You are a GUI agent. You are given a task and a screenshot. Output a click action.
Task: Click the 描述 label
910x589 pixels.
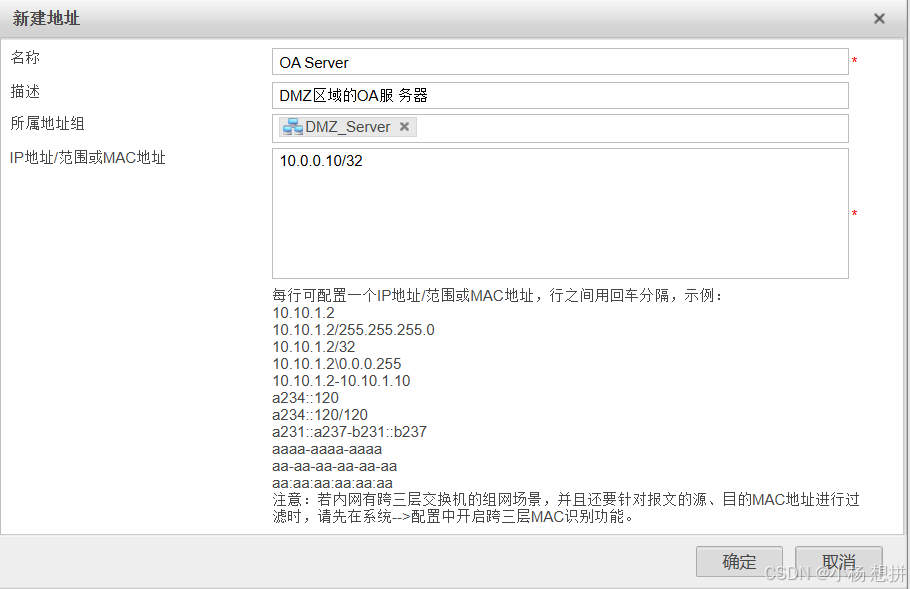(x=25, y=92)
